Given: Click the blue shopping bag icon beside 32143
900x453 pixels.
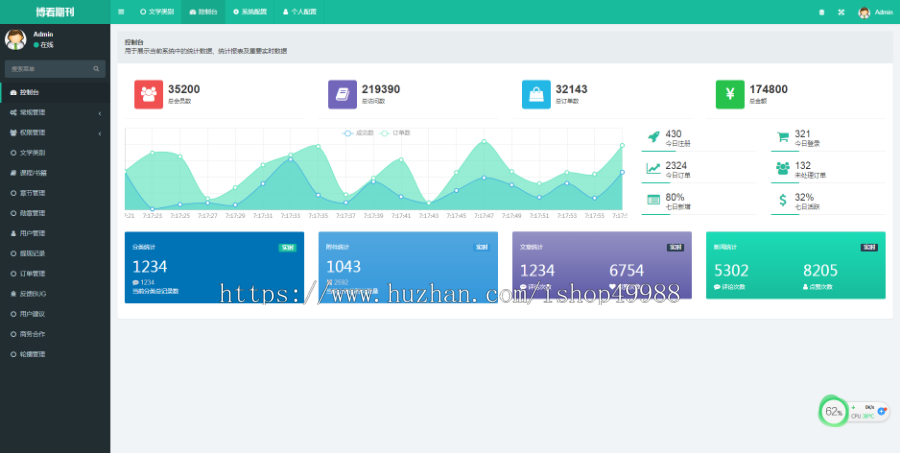Looking at the screenshot, I should [x=536, y=94].
